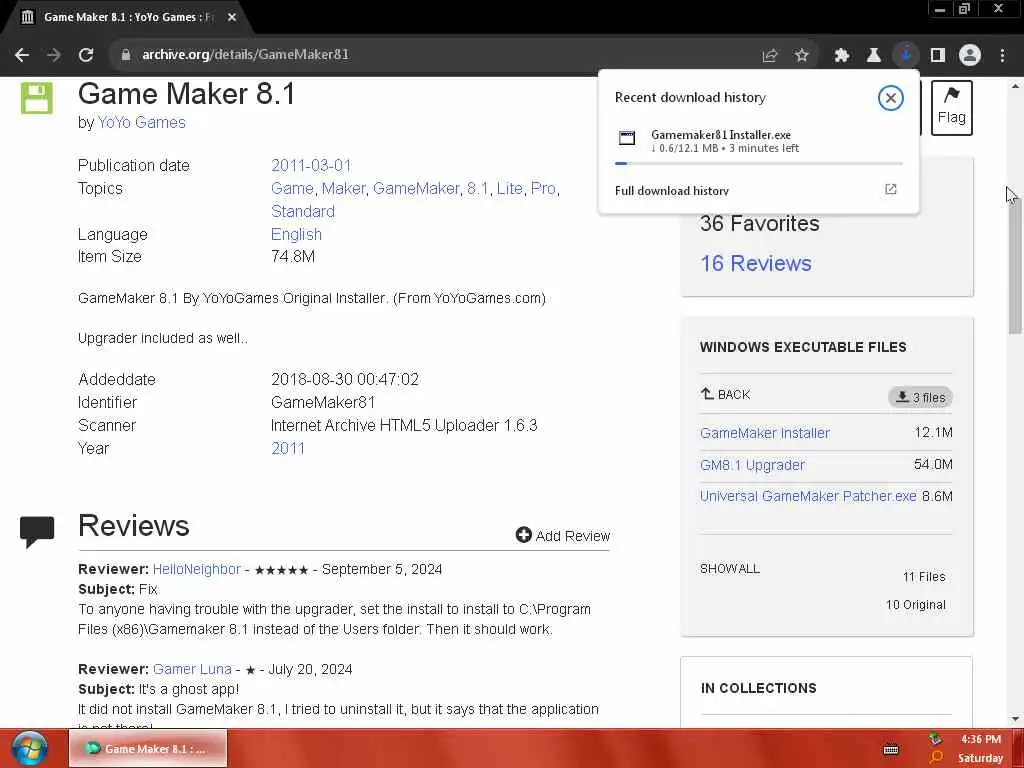1024x768 pixels.
Task: Go back using the browser back arrow
Action: click(x=22, y=55)
